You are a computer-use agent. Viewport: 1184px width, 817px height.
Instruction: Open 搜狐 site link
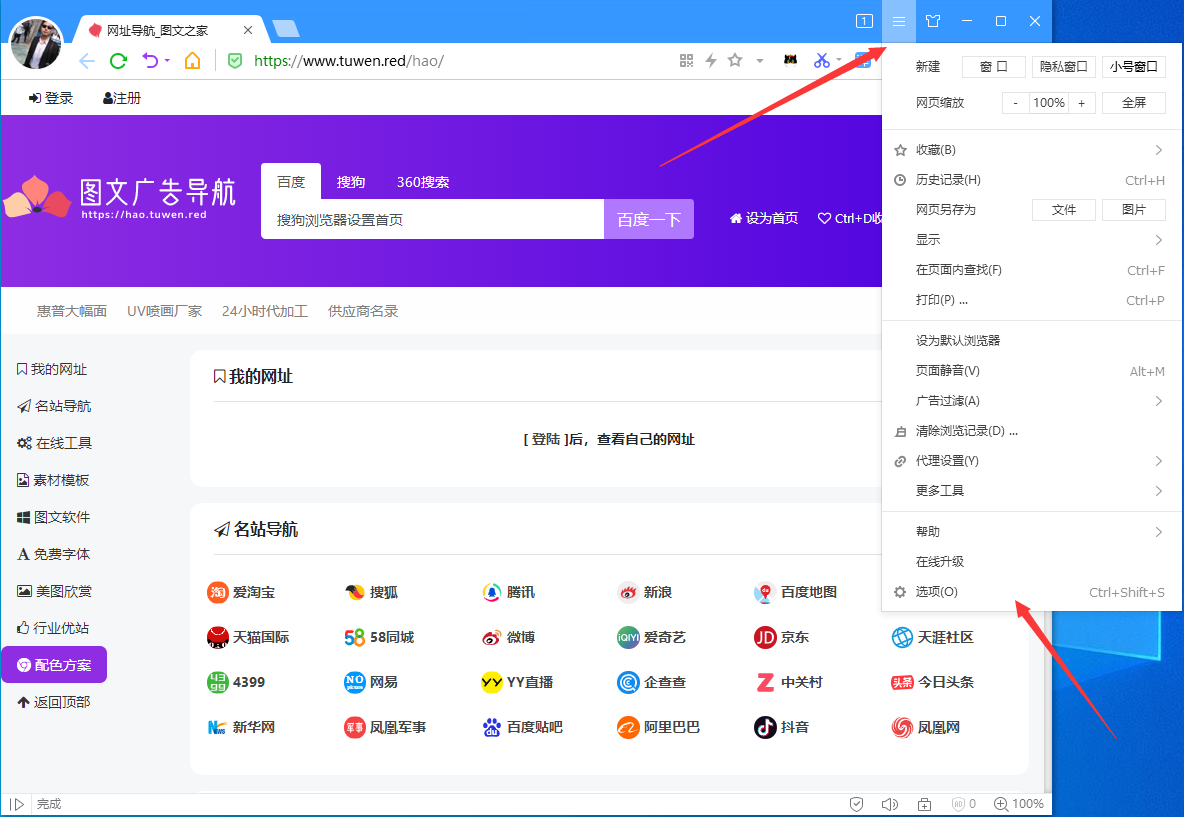pyautogui.click(x=371, y=593)
